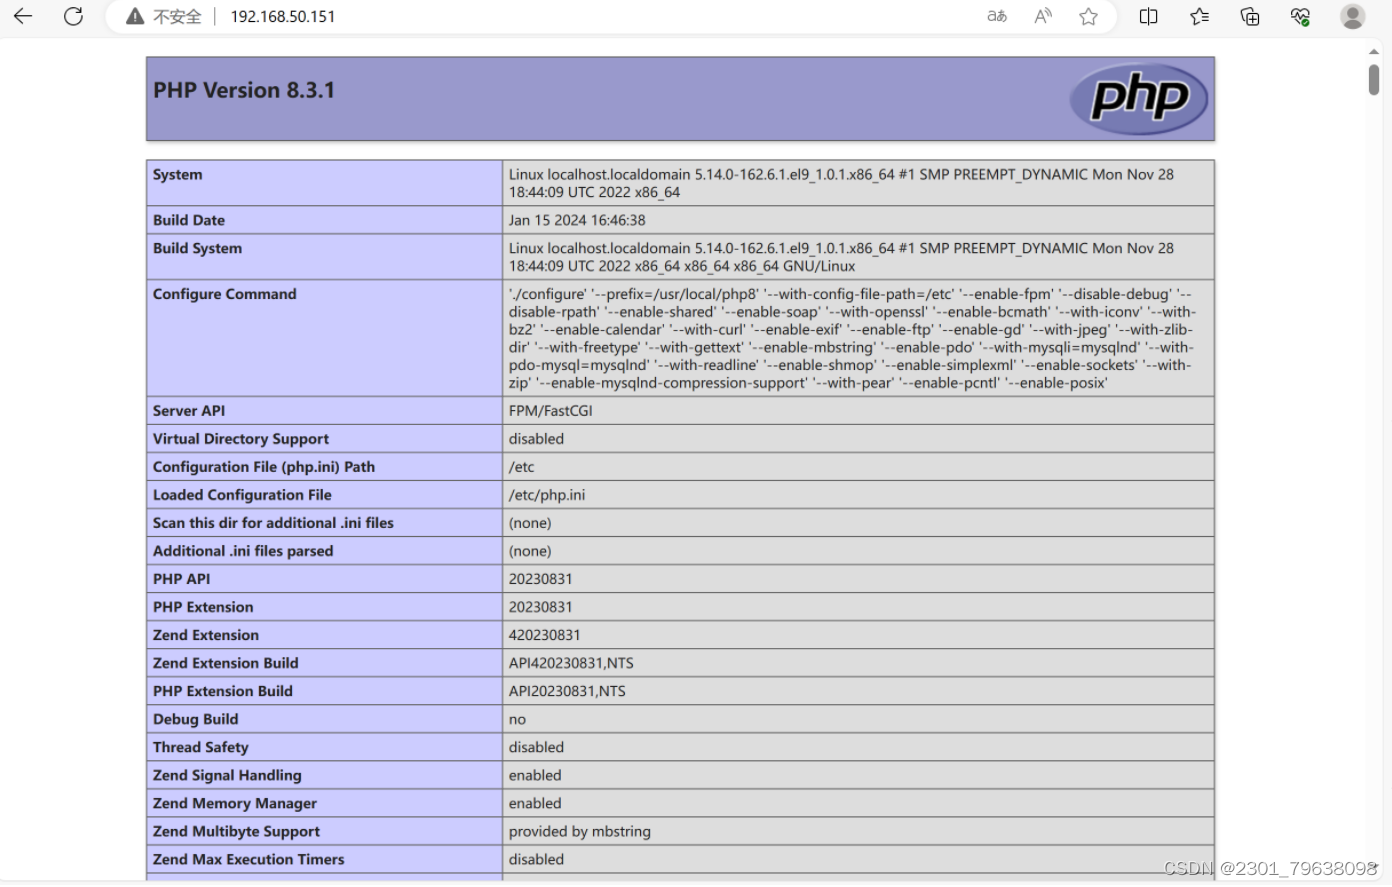Click the Build Date row label
This screenshot has height=887, width=1392.
pos(189,220)
